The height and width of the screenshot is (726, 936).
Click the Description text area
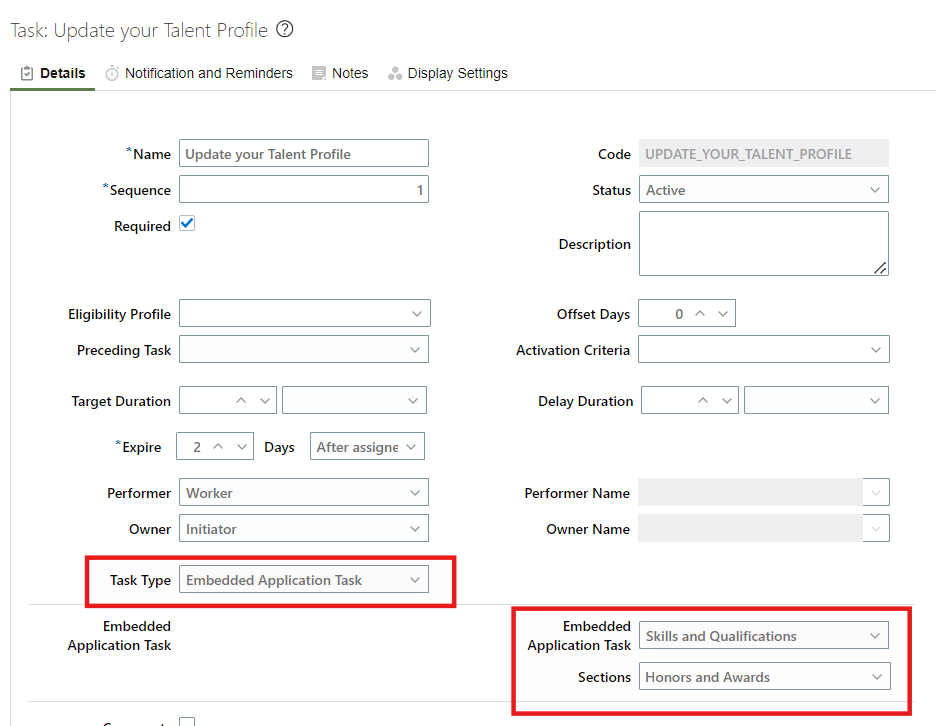(x=763, y=243)
